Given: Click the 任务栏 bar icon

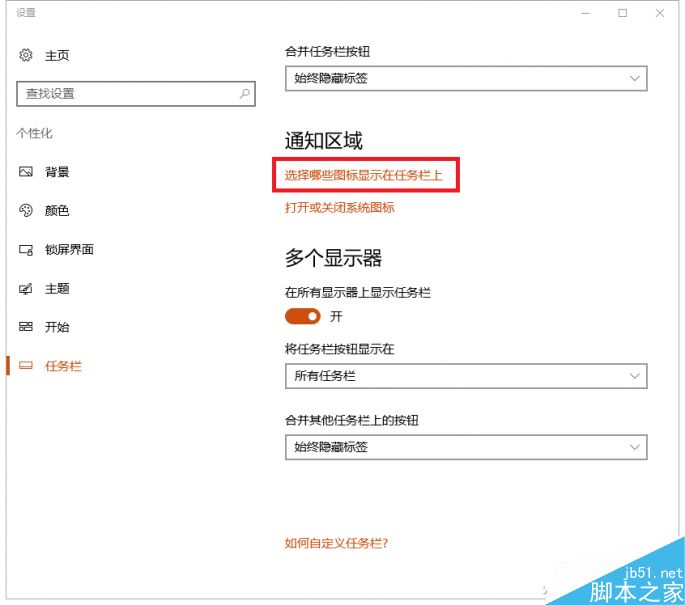Looking at the screenshot, I should tap(26, 366).
